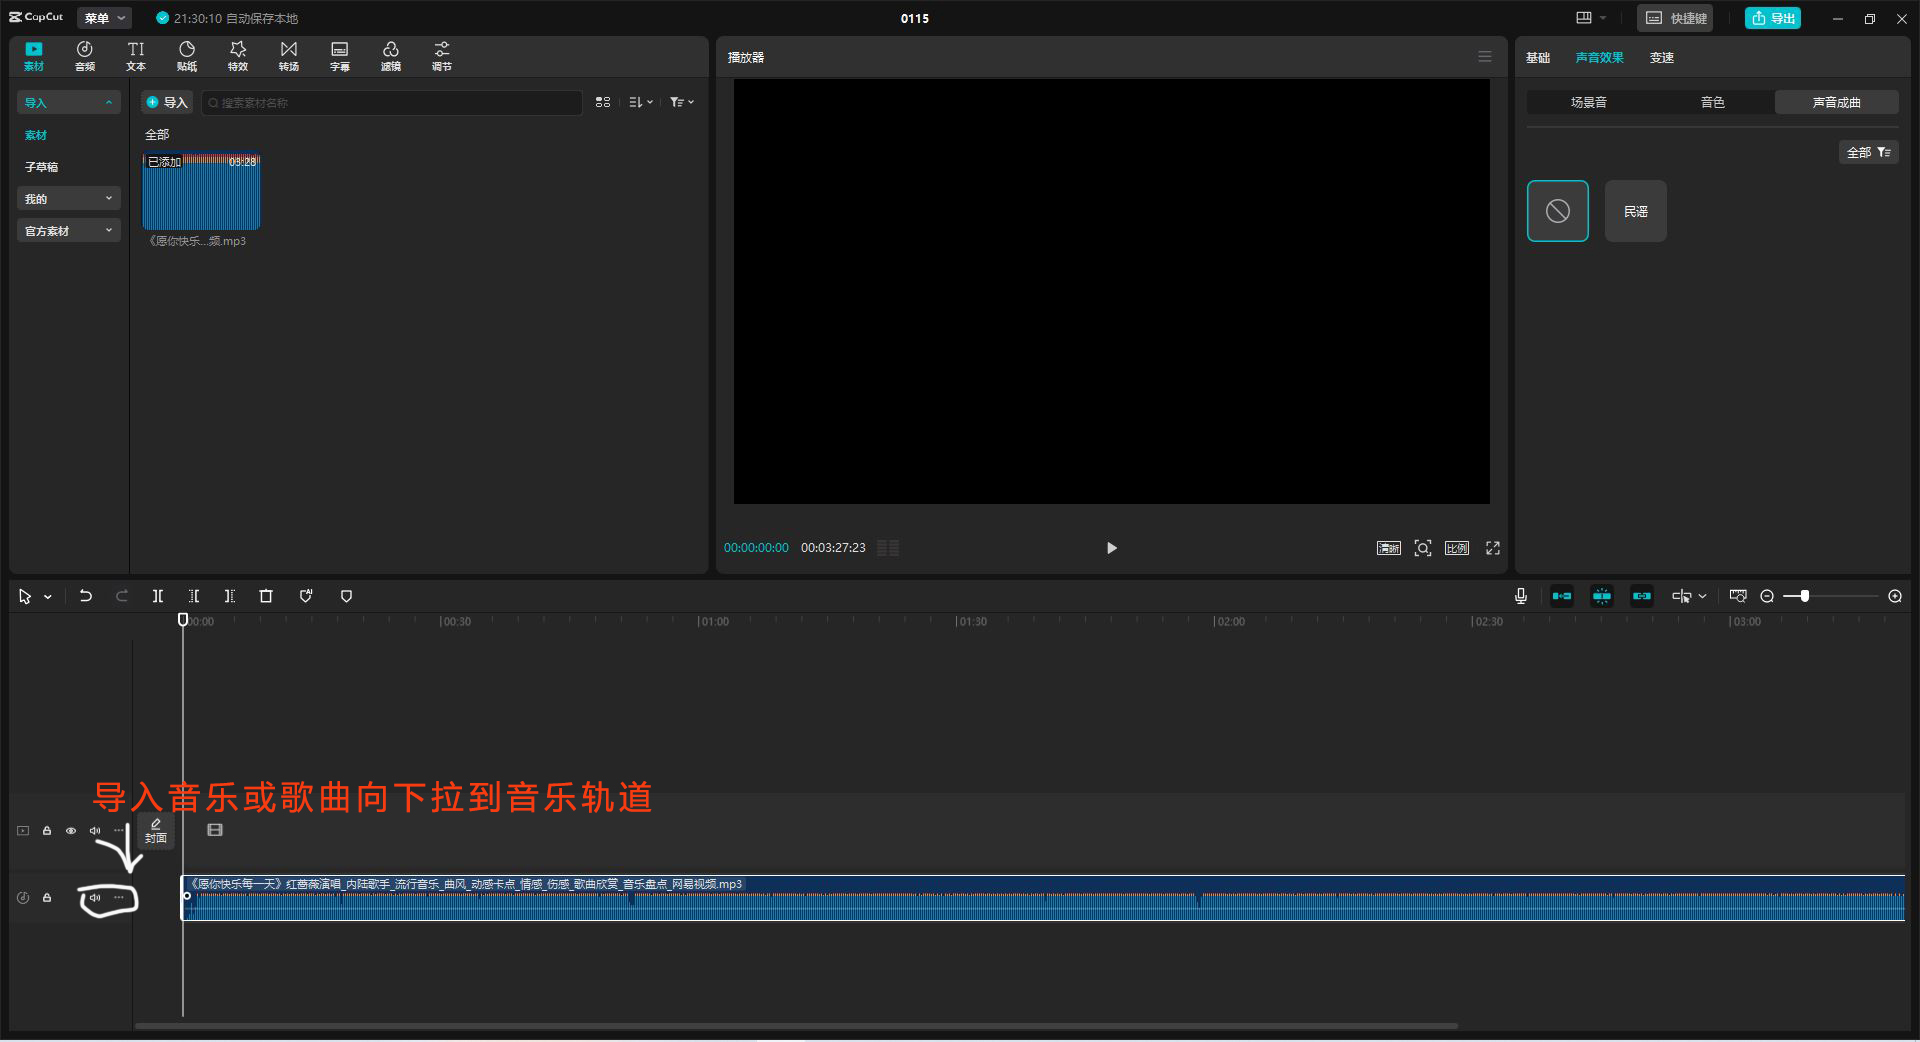Screen dimensions: 1920x1042
Task: Split the clip at the playhead
Action: point(158,596)
